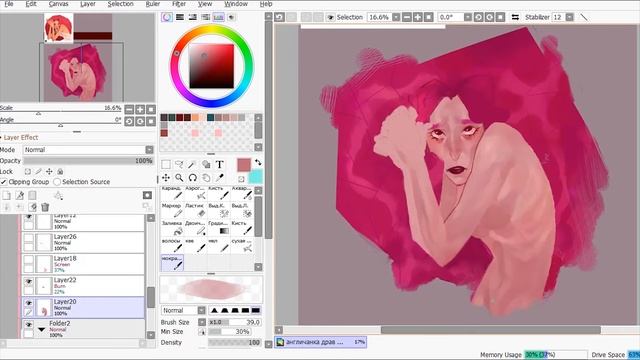Viewport: 640px width, 360px height.
Task: Choose the волосы brush preset
Action: tap(172, 246)
